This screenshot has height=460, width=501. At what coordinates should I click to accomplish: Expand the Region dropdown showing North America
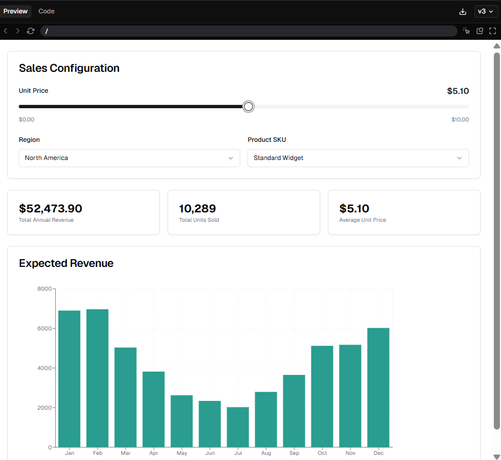(129, 158)
